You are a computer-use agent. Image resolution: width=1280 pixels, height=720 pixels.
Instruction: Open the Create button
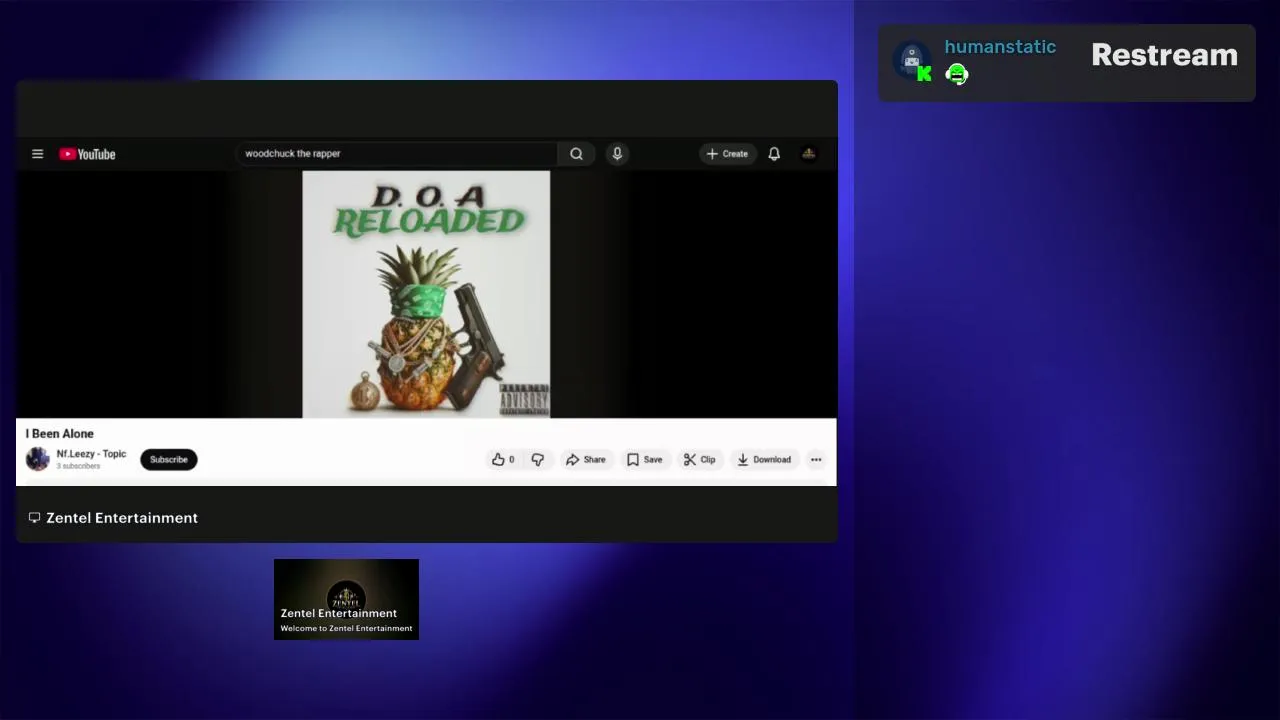tap(727, 153)
